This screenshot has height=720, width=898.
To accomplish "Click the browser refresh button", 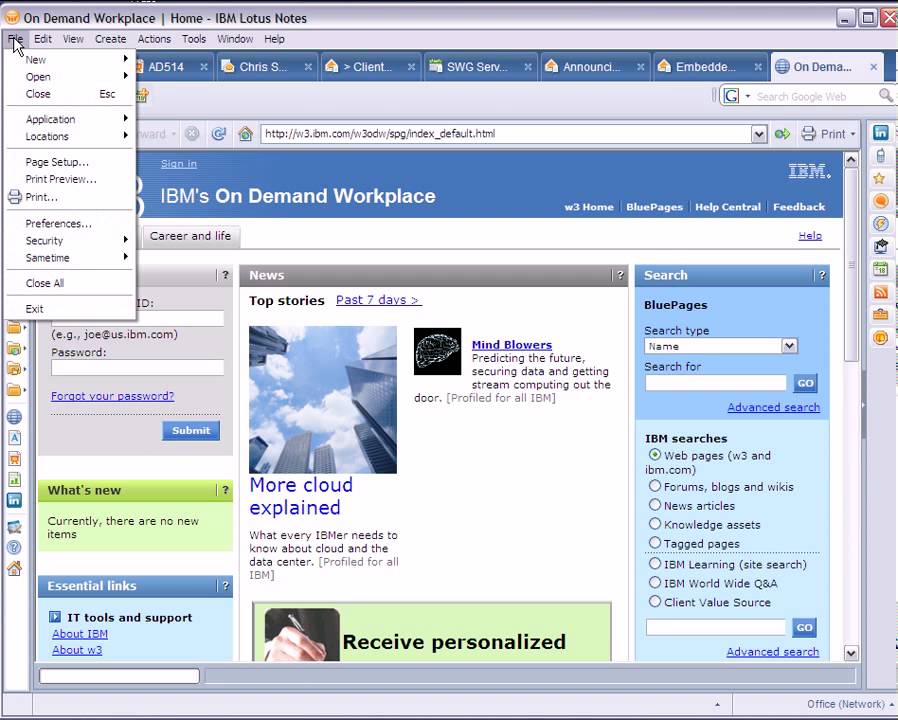I will click(218, 133).
